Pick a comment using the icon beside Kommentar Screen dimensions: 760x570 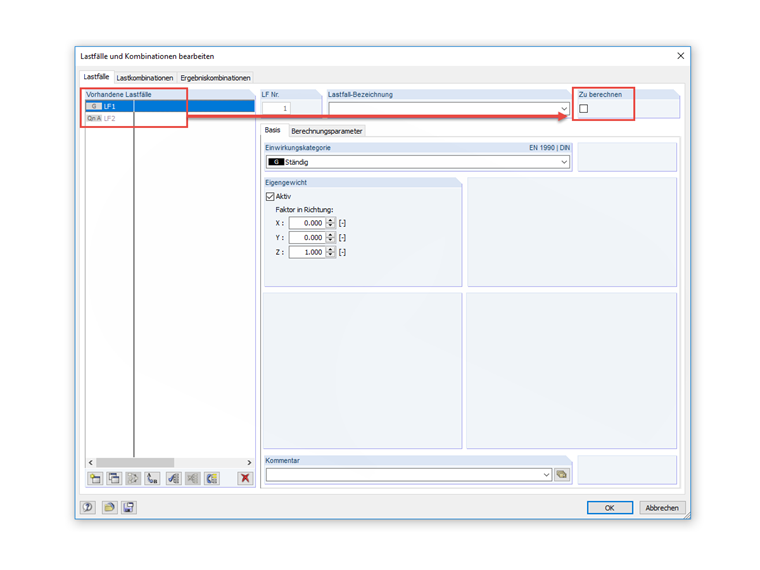(562, 475)
